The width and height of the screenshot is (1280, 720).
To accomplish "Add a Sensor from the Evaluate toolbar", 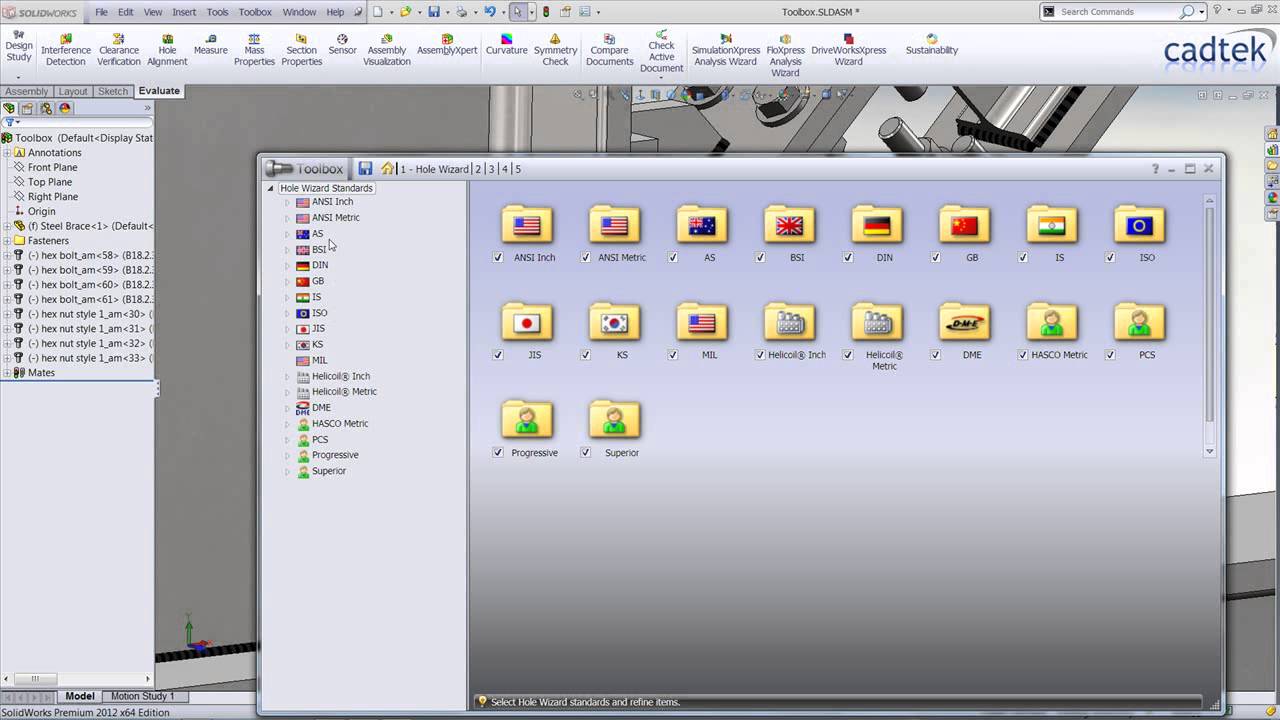I will coord(342,45).
